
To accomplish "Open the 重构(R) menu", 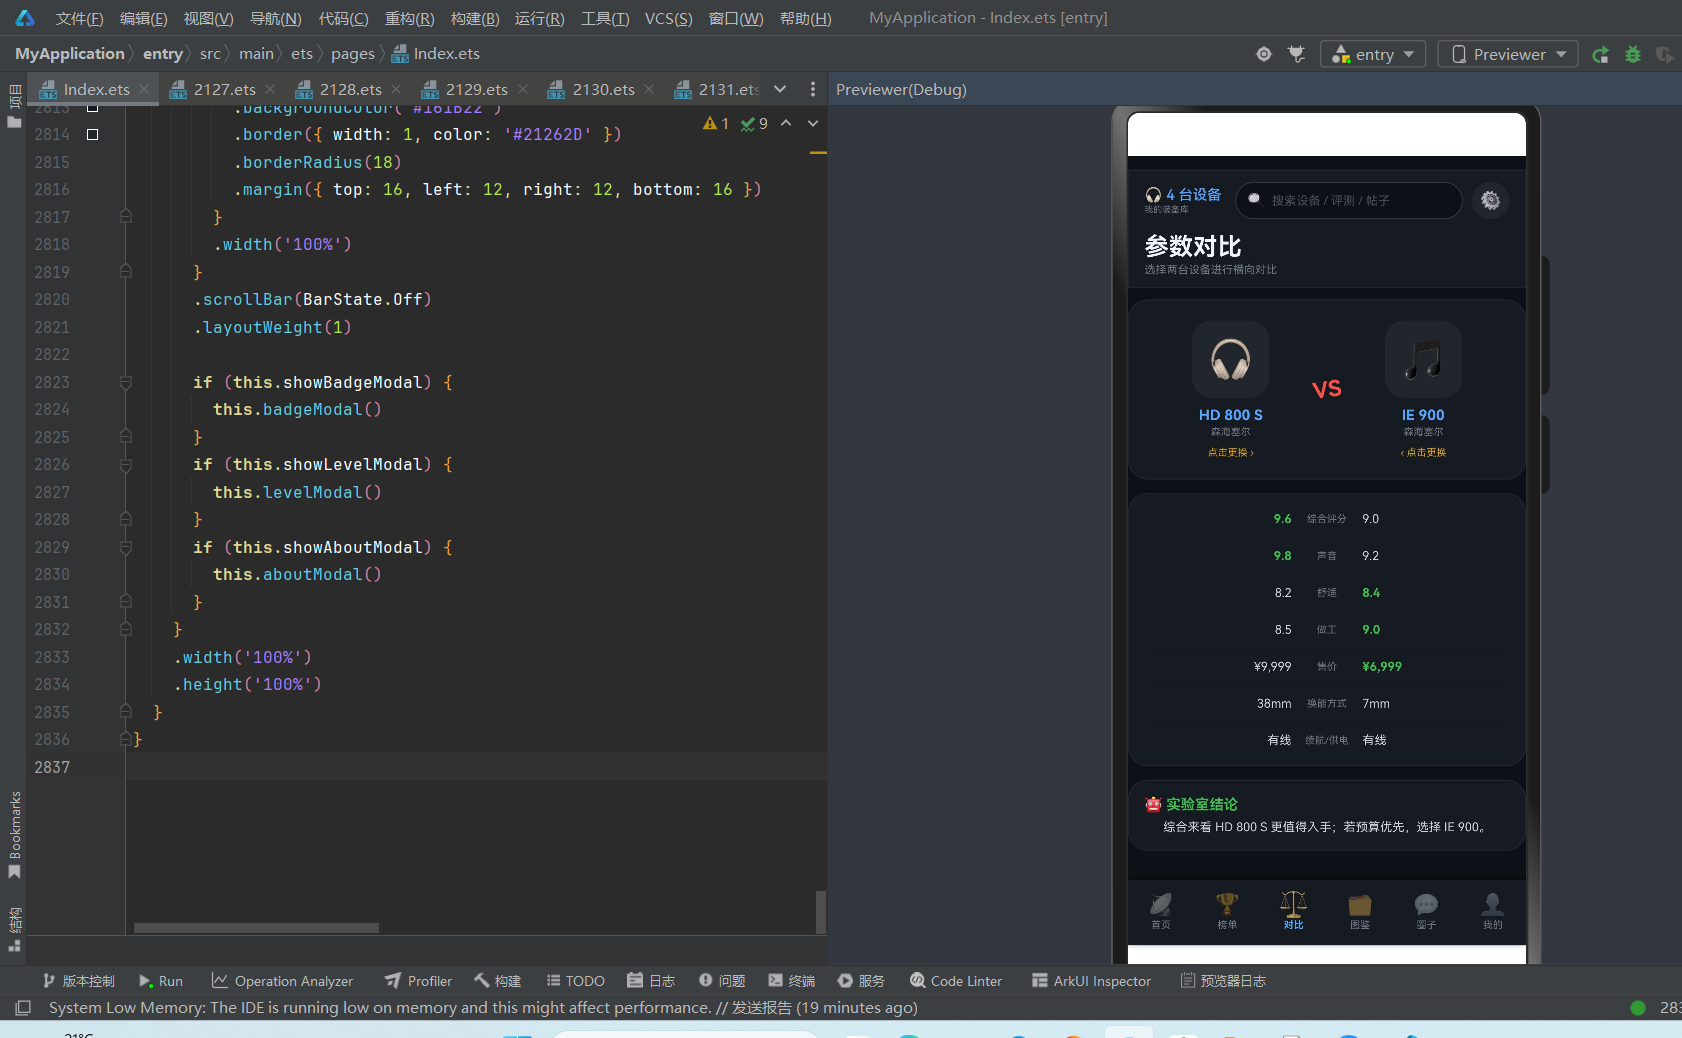I will (410, 18).
